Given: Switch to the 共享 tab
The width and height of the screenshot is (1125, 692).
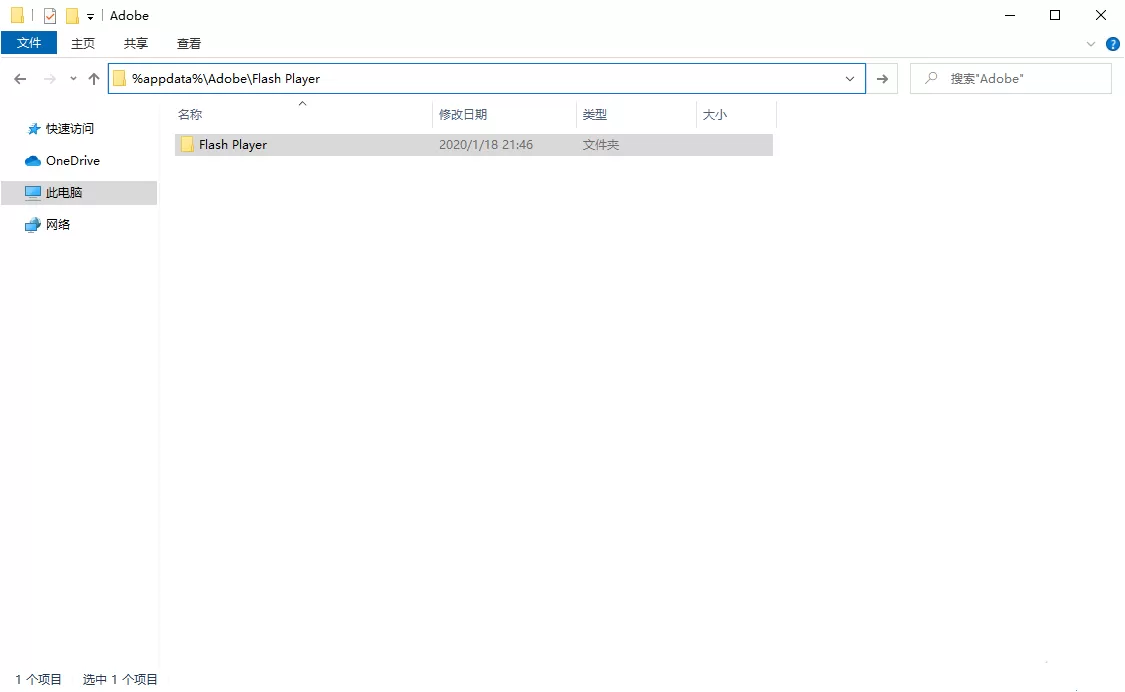Looking at the screenshot, I should pos(136,44).
